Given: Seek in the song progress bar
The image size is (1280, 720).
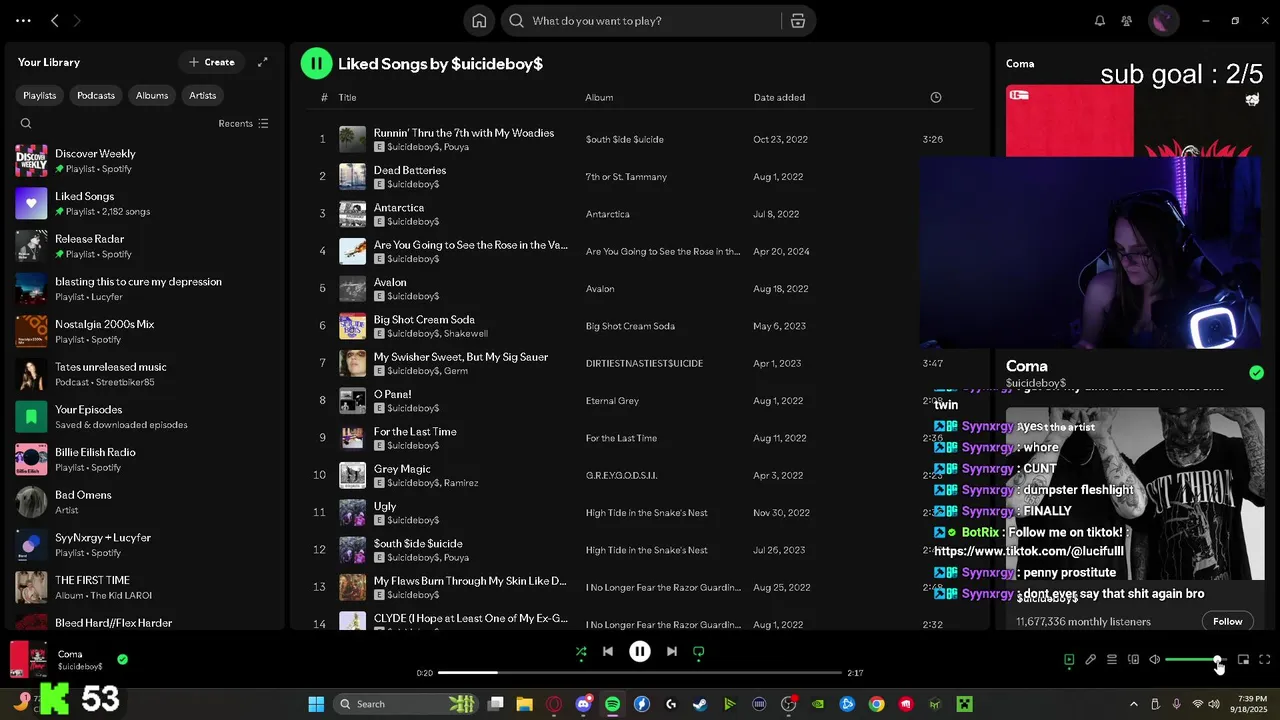Looking at the screenshot, I should (640, 673).
